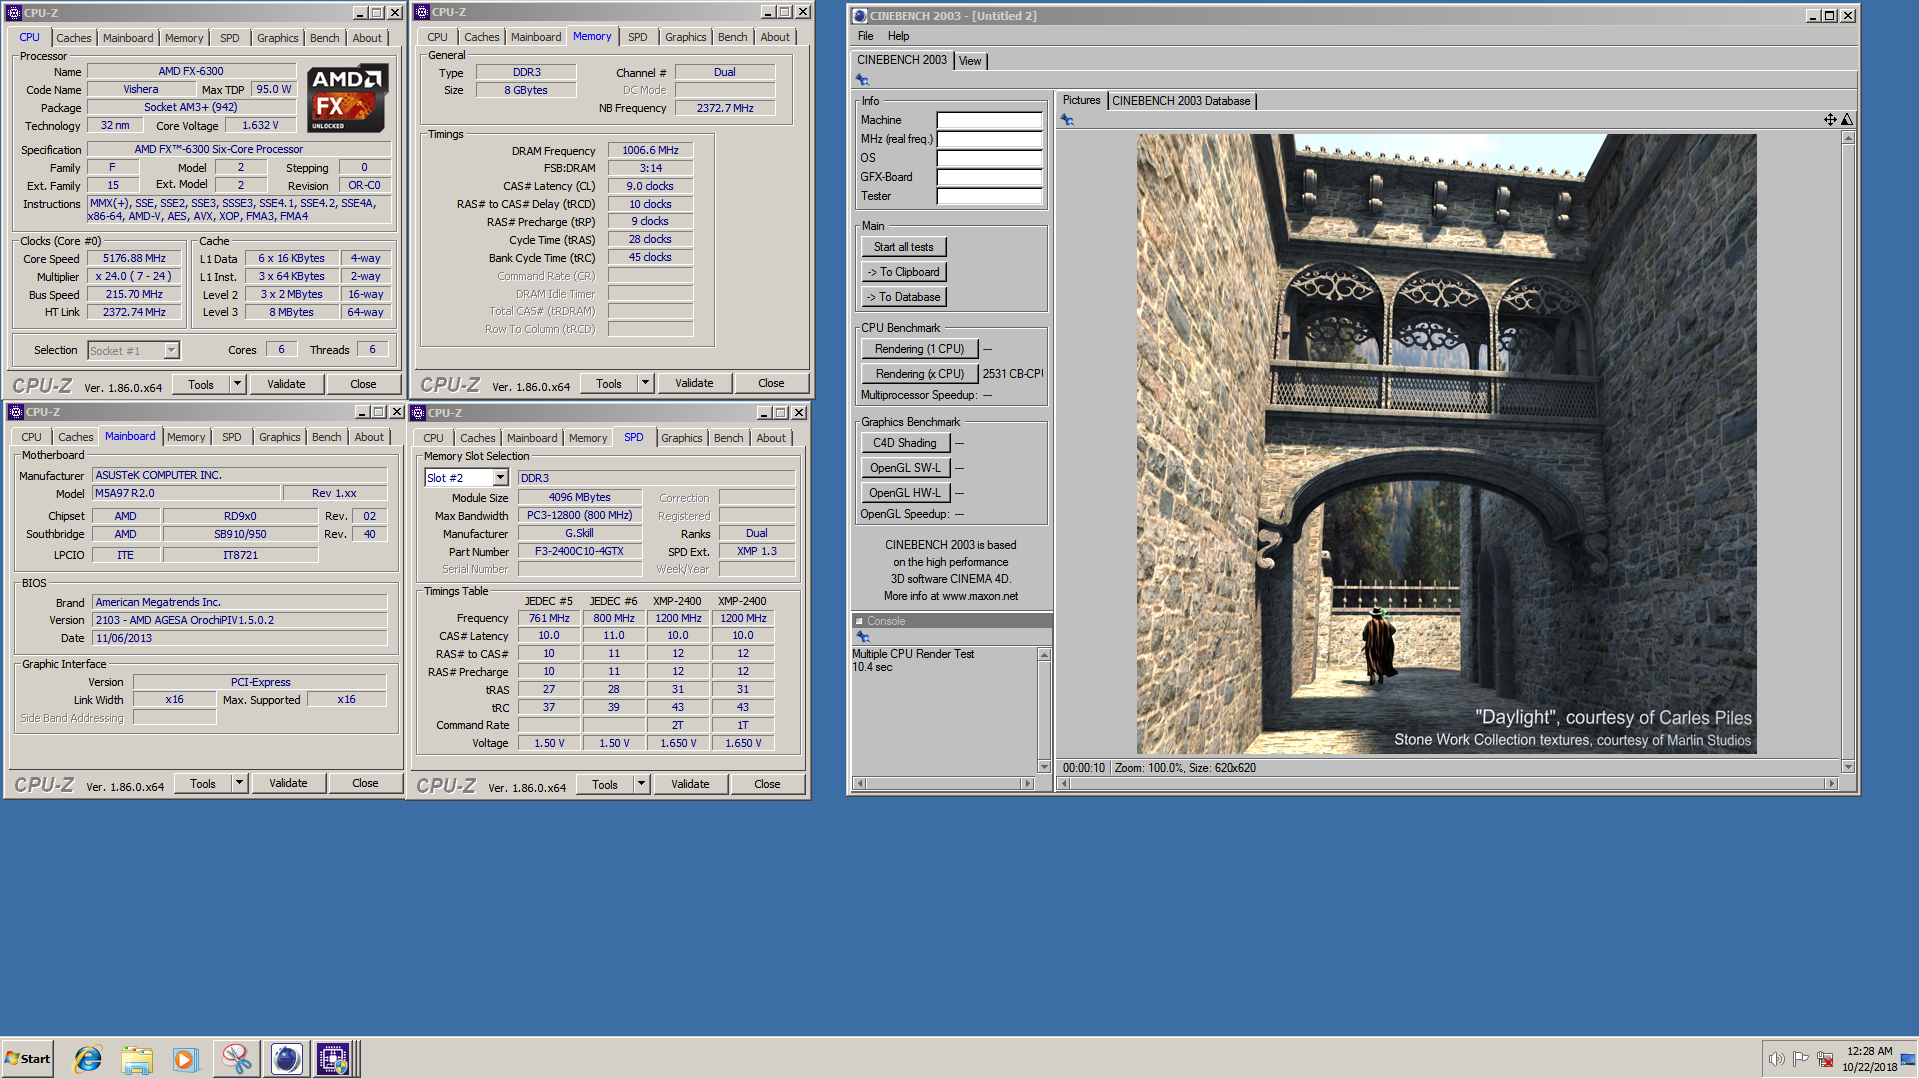Screen dimensions: 1919x1079
Task: Open Windows Explorer folder icon on taskbar
Action: point(137,1059)
